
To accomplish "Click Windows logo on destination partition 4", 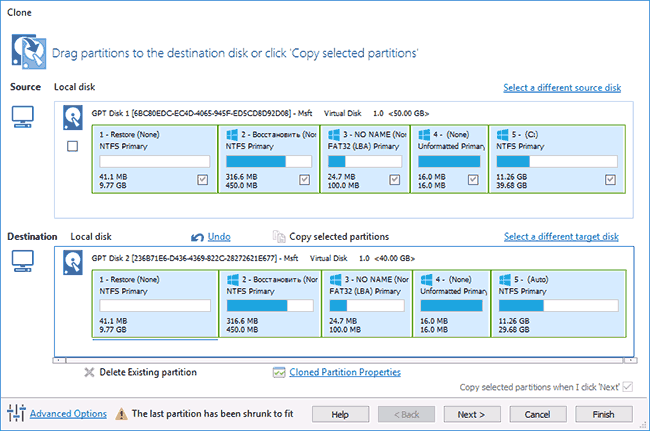I will click(x=427, y=280).
